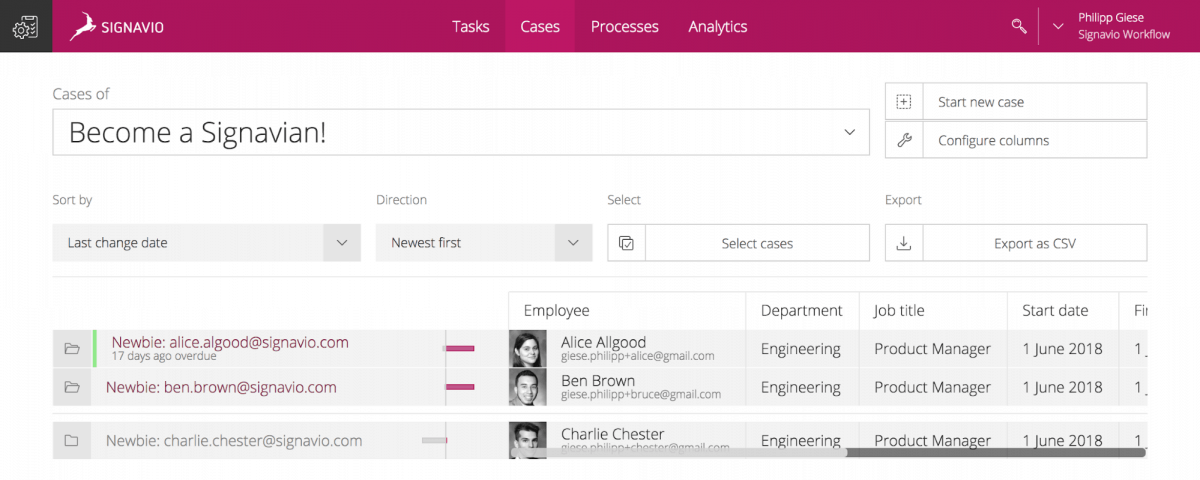1200x480 pixels.
Task: Click the Start new case button
Action: pyautogui.click(x=1016, y=102)
